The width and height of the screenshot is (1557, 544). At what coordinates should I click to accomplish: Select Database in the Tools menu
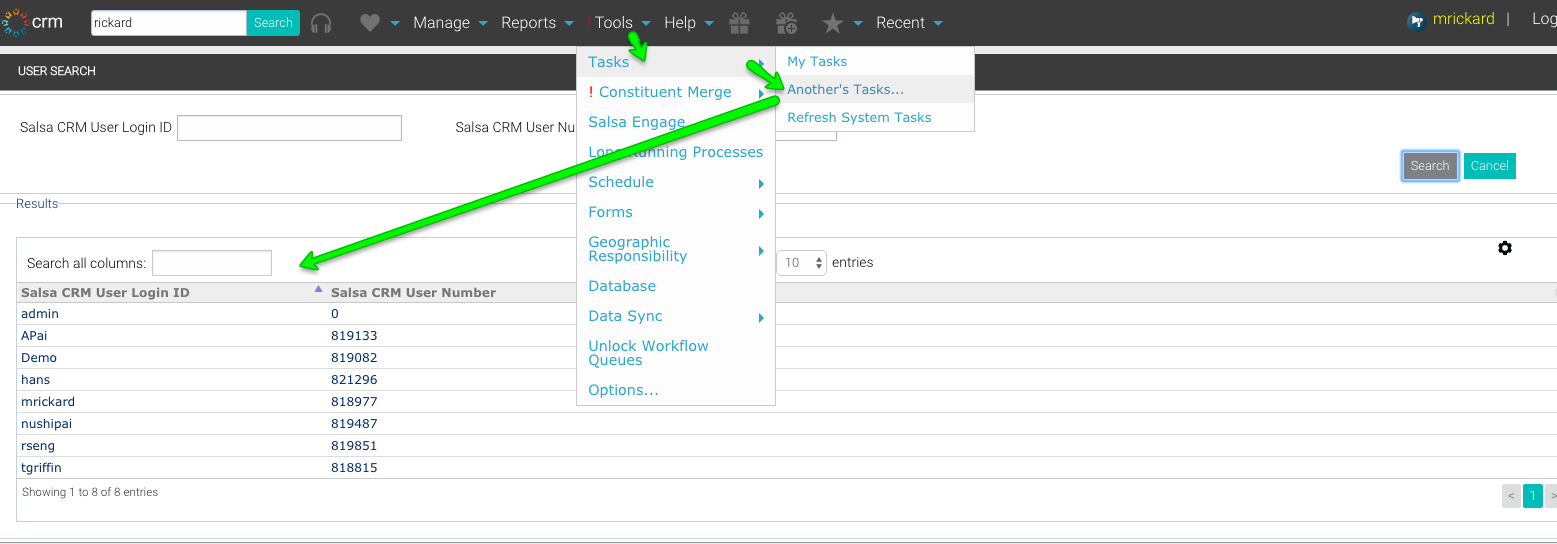(x=622, y=286)
